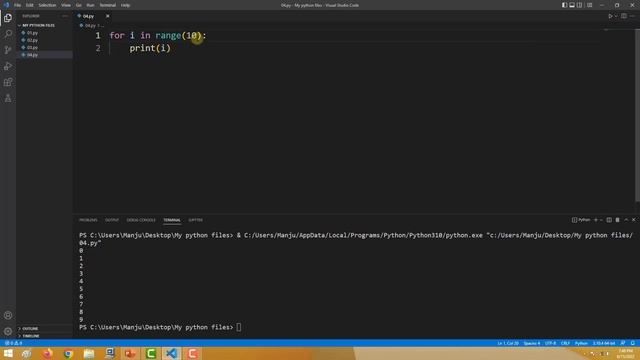This screenshot has height=360, width=640.
Task: Open the File menu
Action: (18, 5)
